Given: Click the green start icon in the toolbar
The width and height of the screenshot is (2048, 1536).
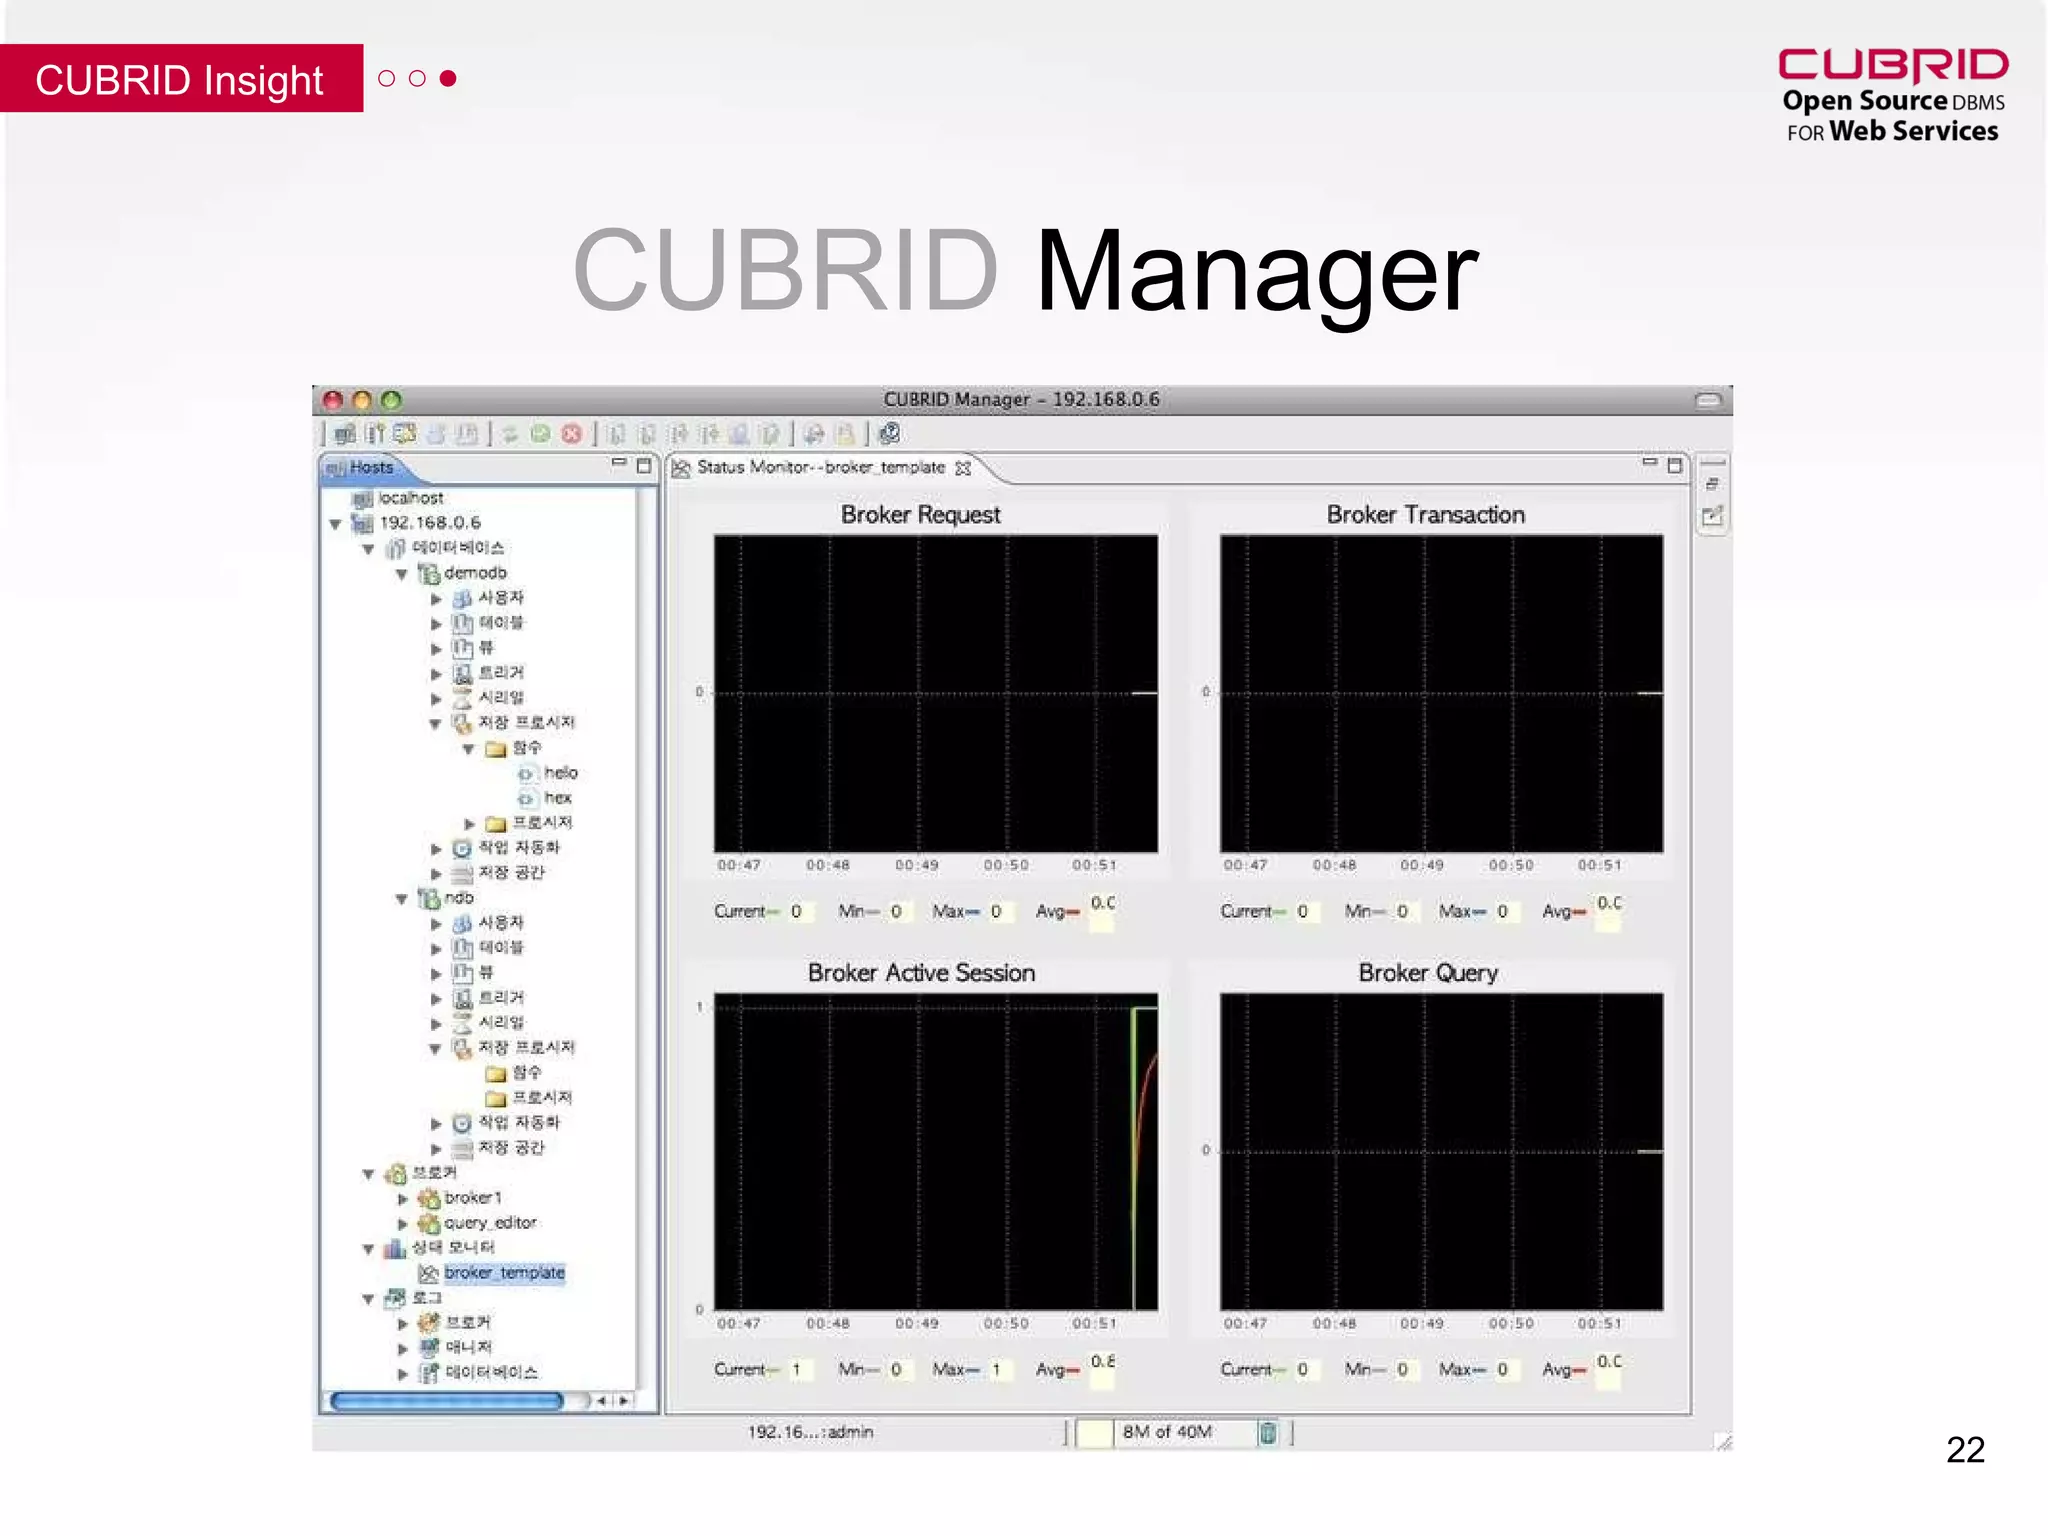Looking at the screenshot, I should point(541,433).
